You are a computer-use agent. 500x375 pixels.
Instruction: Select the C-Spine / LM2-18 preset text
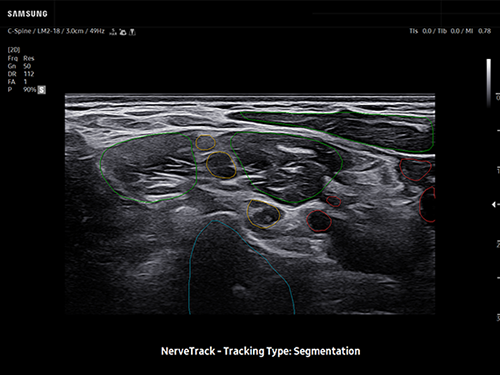click(x=34, y=31)
